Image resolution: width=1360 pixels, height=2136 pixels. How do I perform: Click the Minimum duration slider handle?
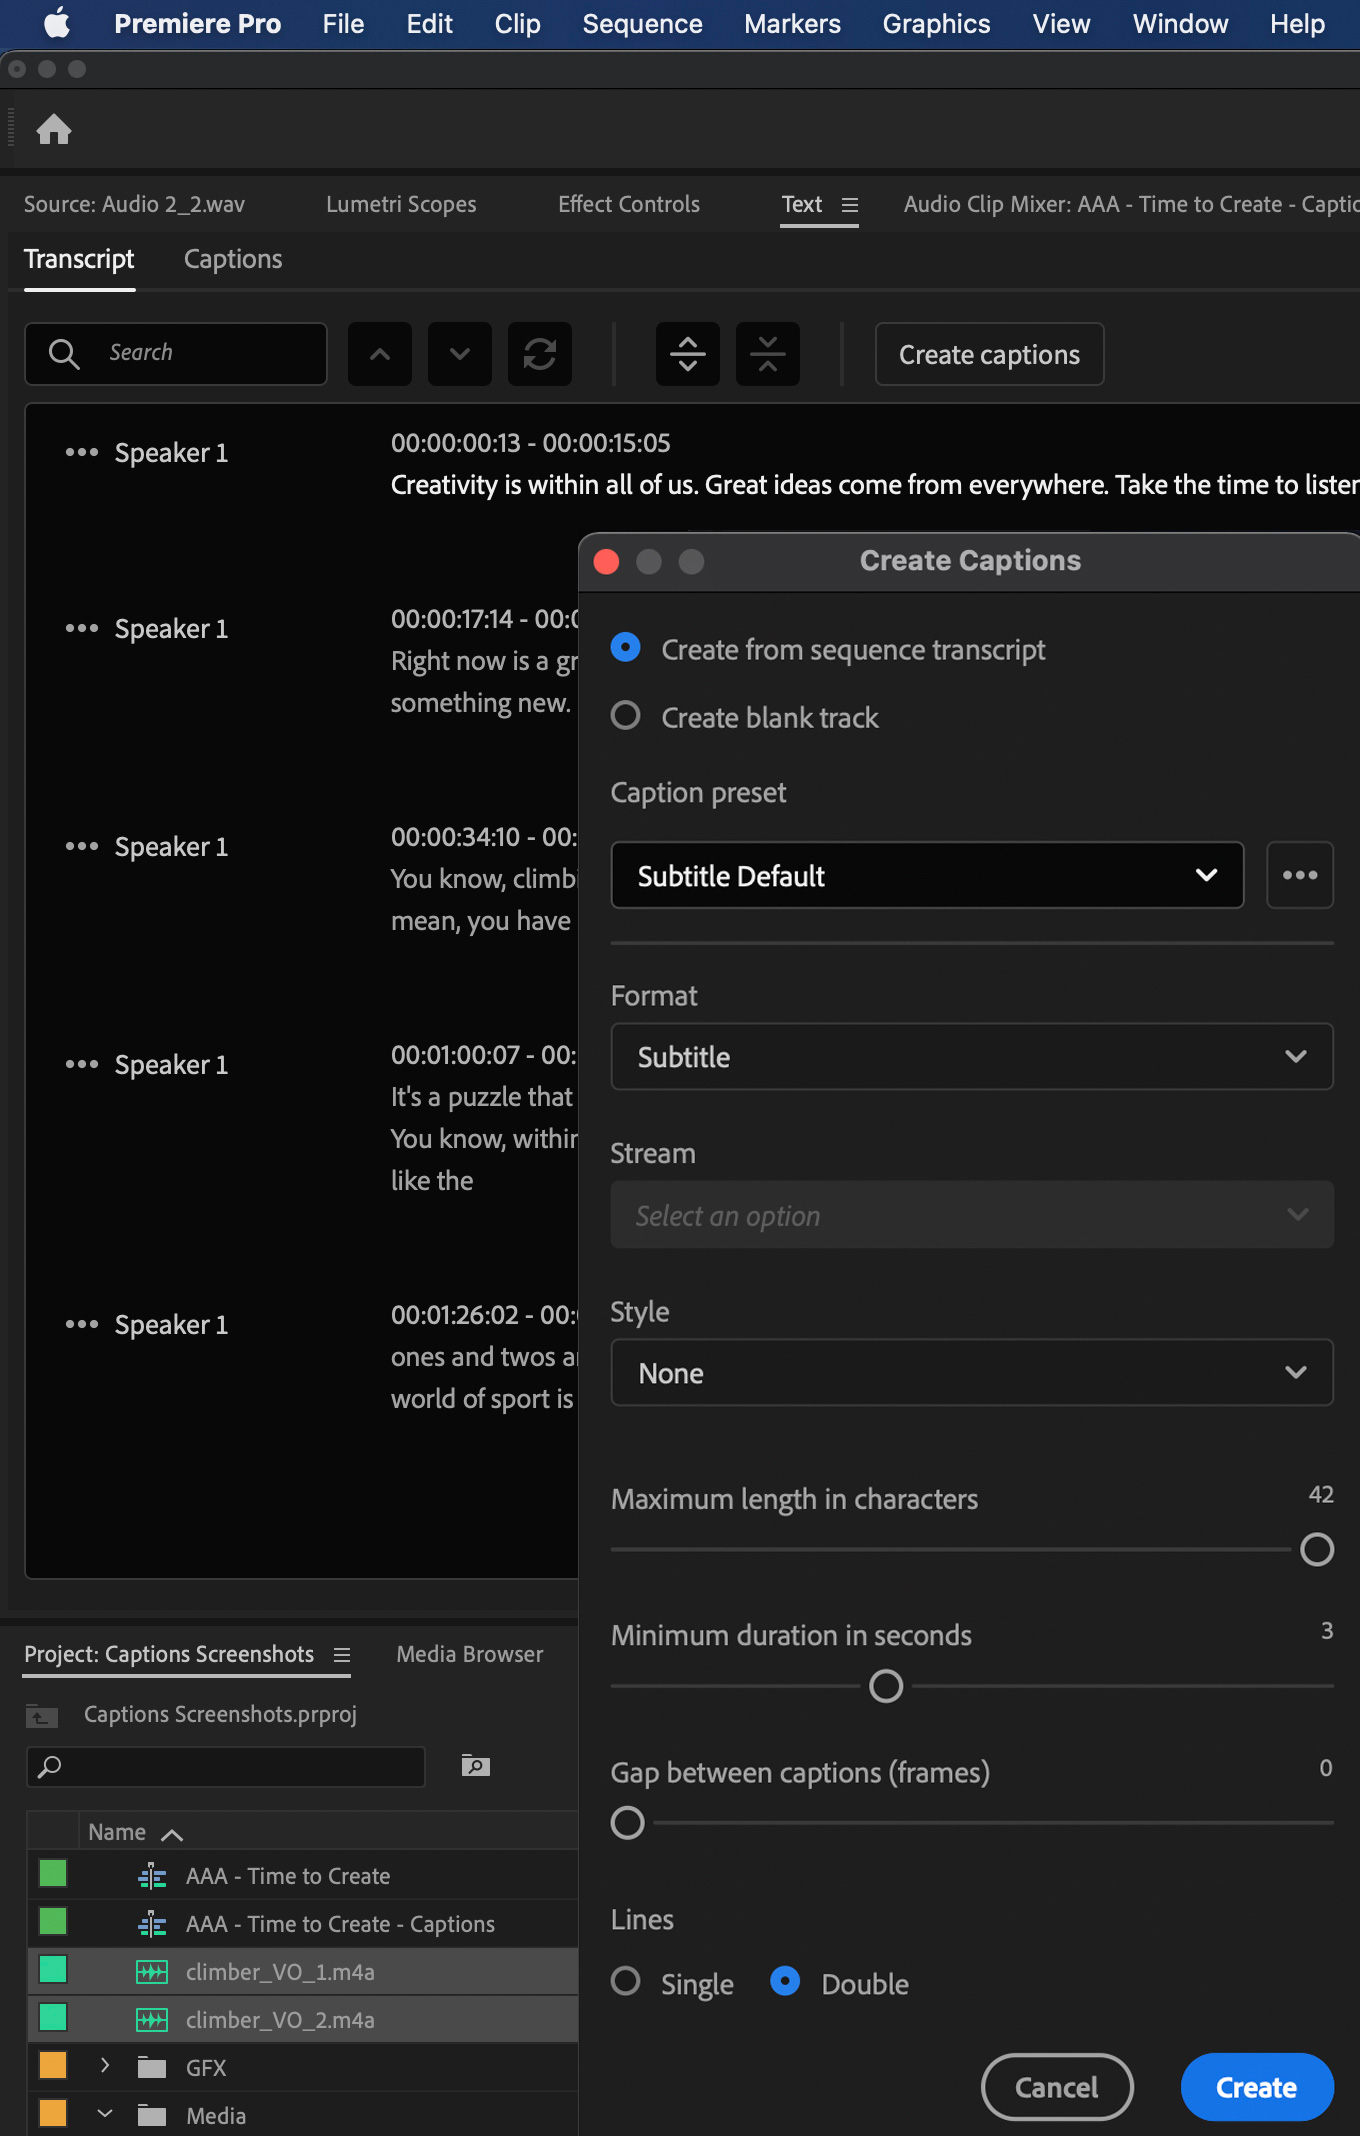point(886,1686)
